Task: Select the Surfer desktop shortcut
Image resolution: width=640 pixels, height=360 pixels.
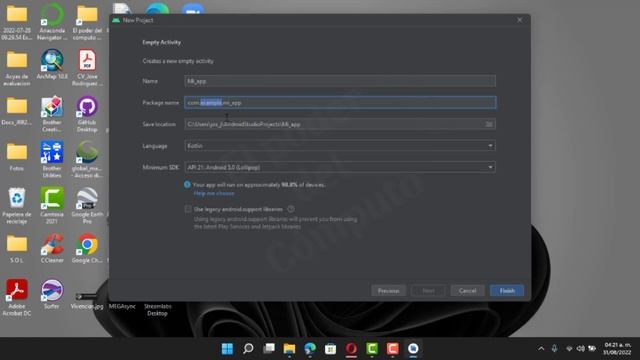Action: [52, 294]
